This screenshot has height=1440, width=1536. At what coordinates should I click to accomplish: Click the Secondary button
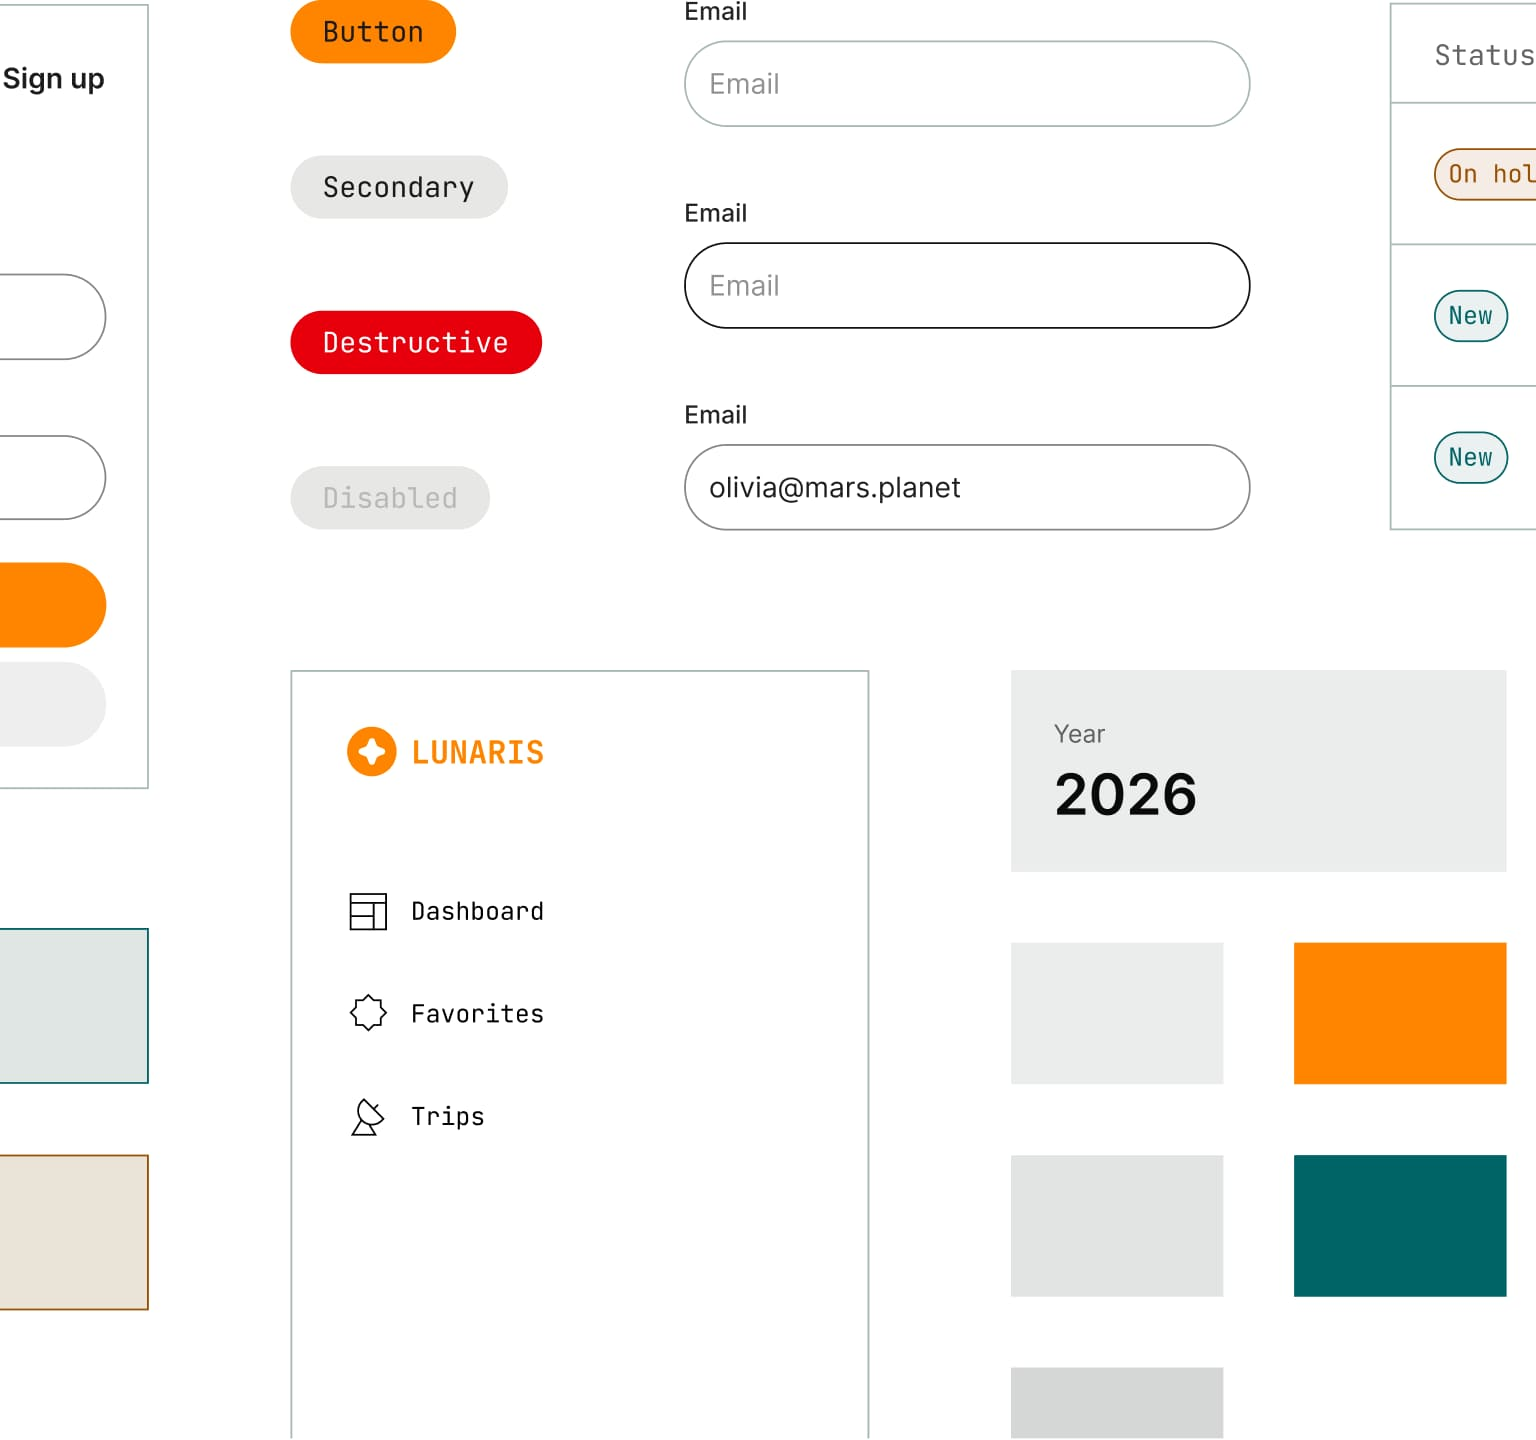click(x=399, y=187)
